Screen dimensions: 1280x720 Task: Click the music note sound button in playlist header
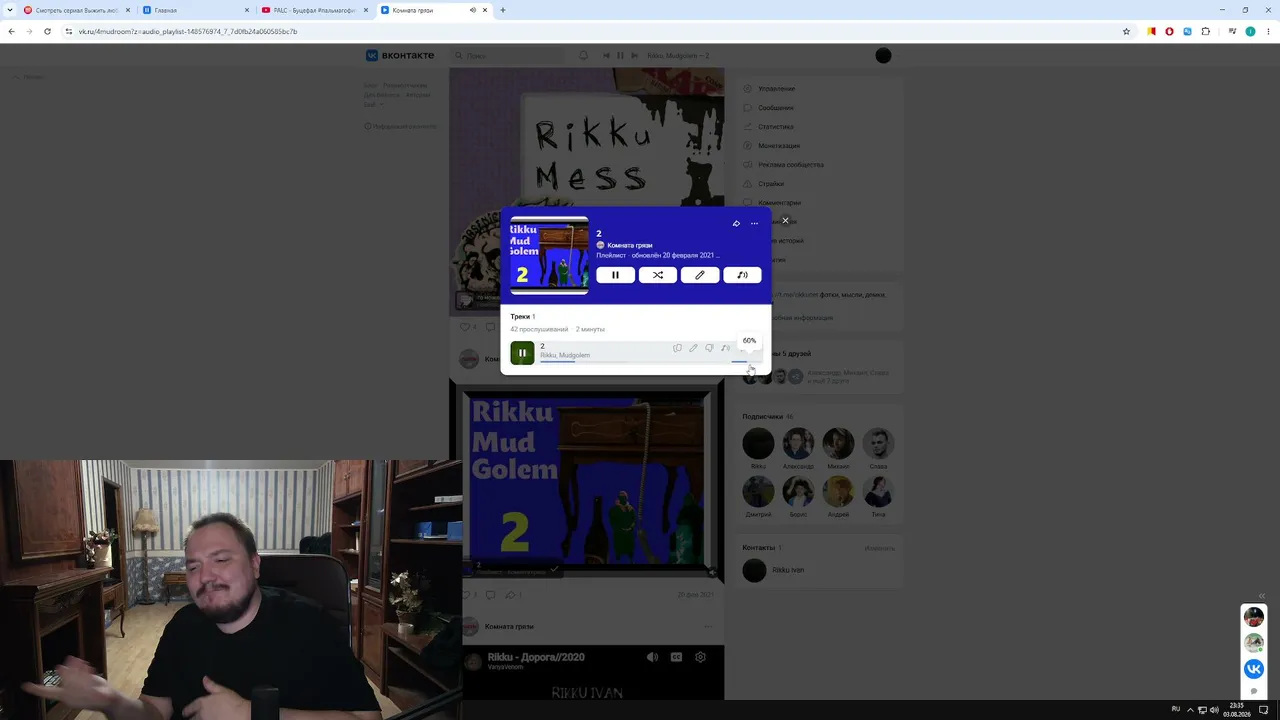[x=742, y=275]
